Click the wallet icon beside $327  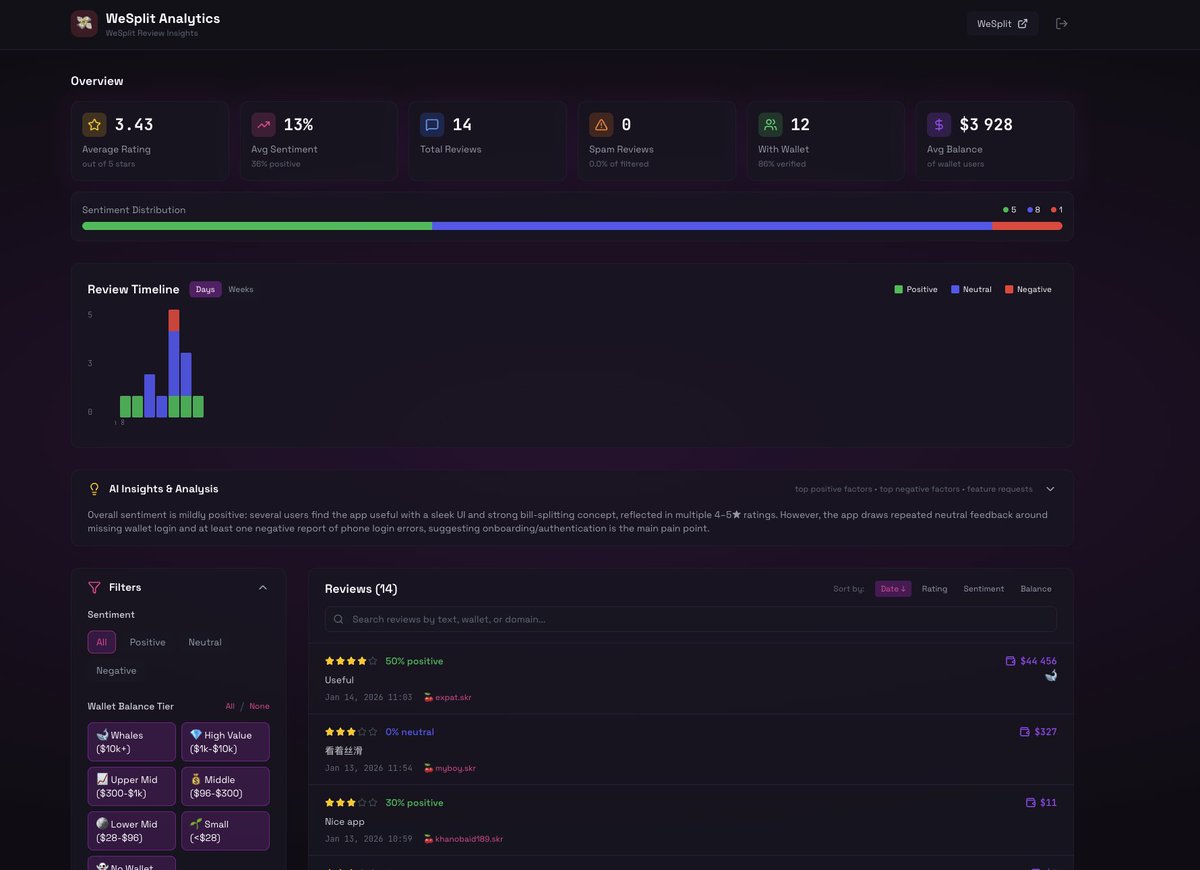[x=1025, y=732]
